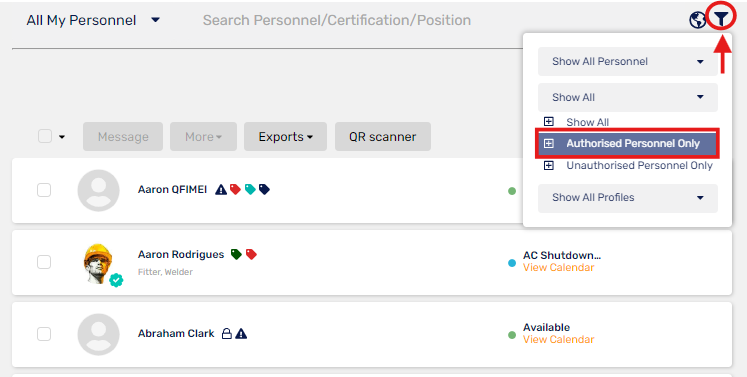Viewport: 747px width, 377px height.
Task: Open the filter funnel icon
Action: point(721,19)
